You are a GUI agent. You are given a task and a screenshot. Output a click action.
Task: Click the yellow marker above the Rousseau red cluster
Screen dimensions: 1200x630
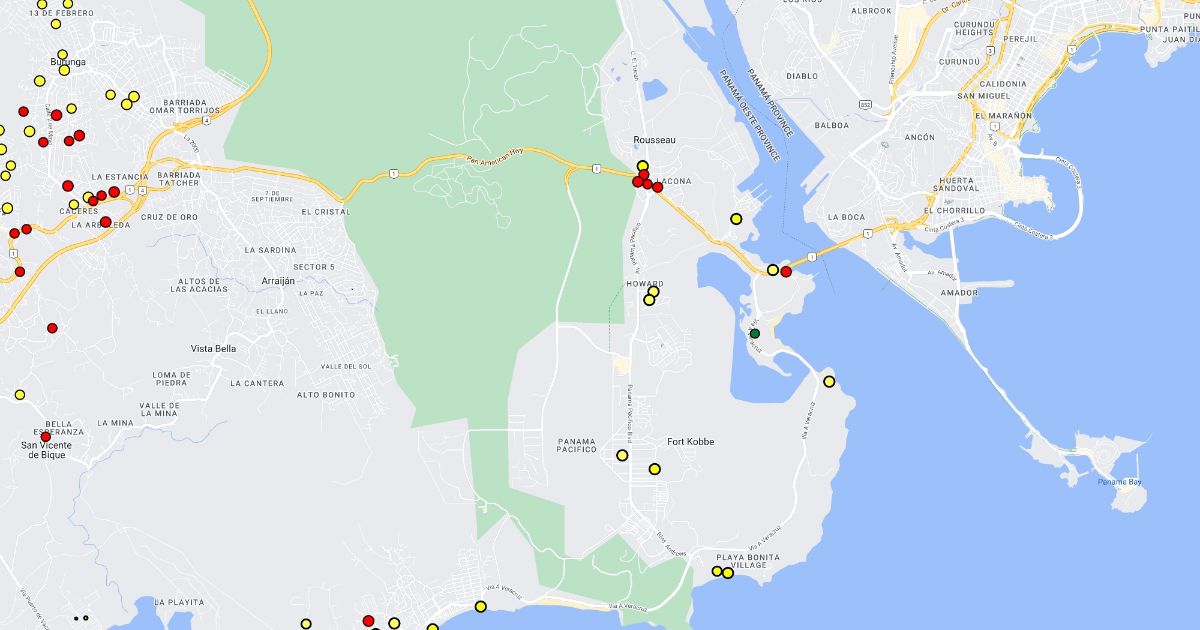click(643, 166)
